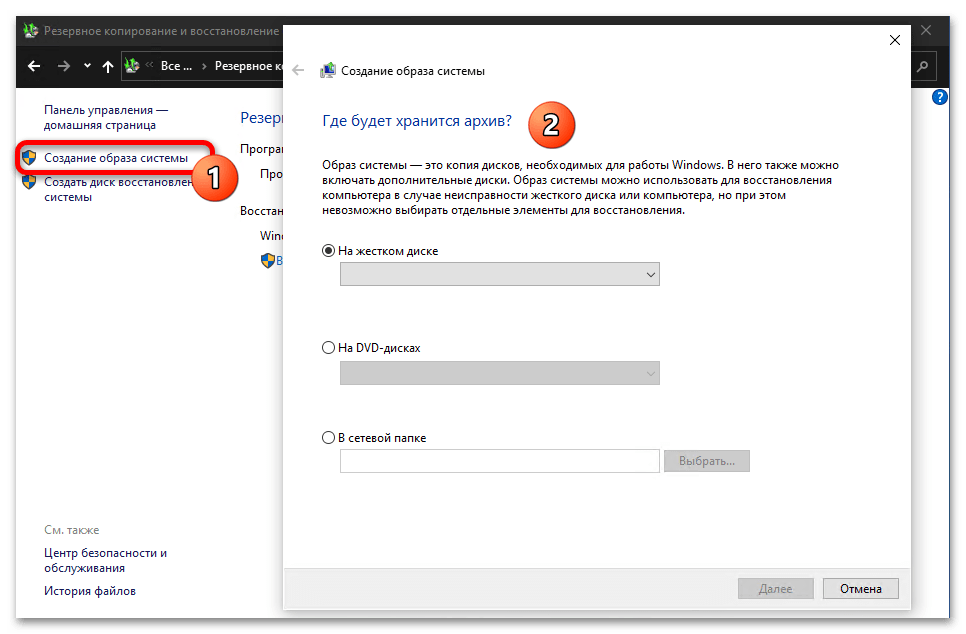Click the recent locations chevron

(87, 67)
